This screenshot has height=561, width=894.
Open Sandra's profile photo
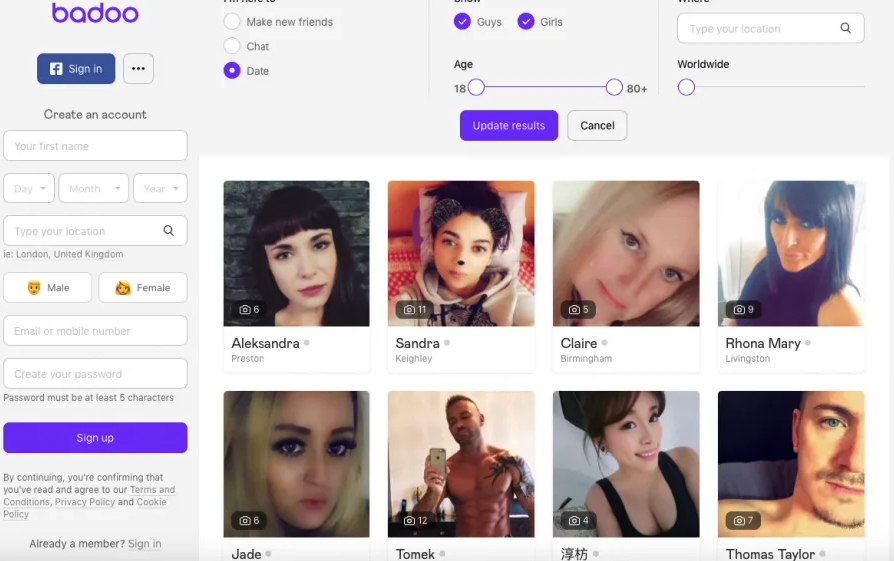(x=461, y=253)
